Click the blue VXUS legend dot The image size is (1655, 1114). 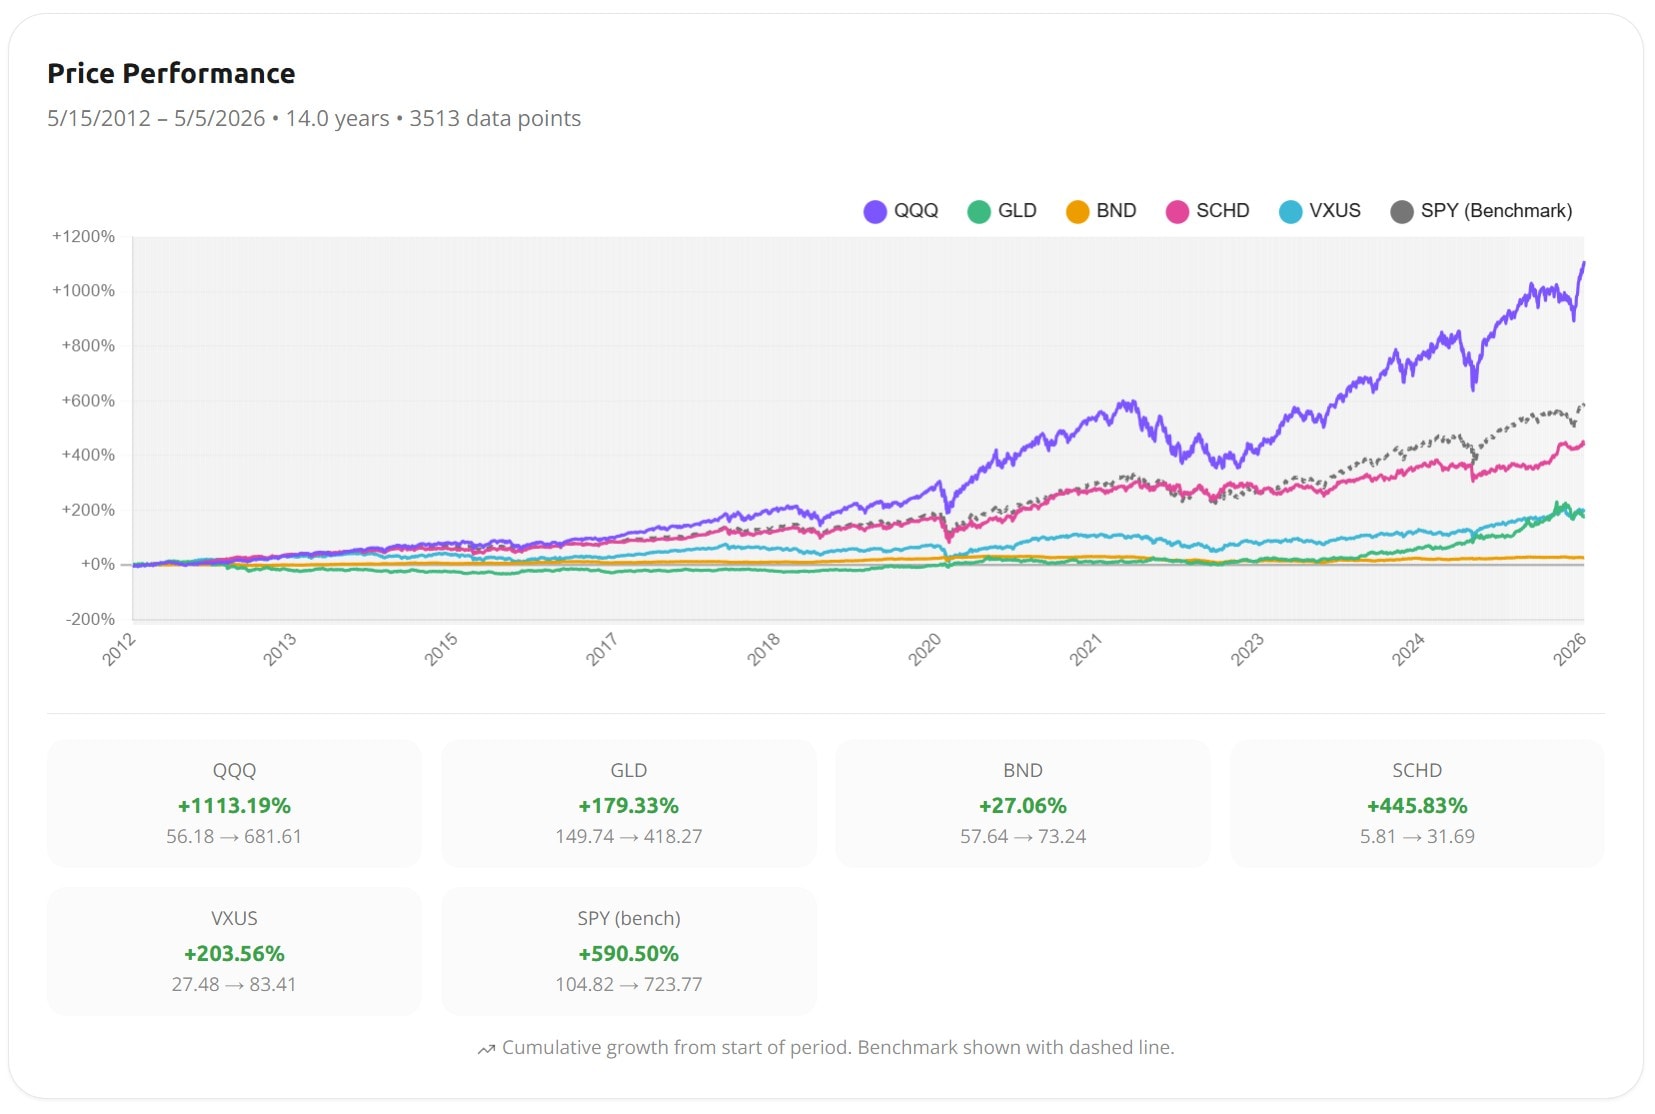click(x=1291, y=212)
